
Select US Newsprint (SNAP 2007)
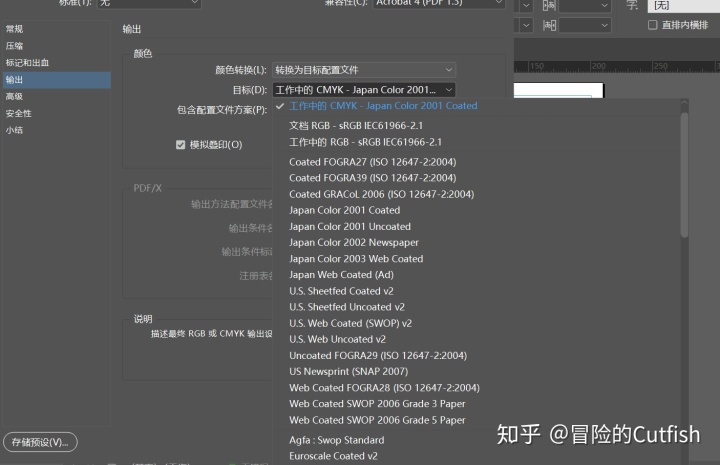click(x=349, y=371)
